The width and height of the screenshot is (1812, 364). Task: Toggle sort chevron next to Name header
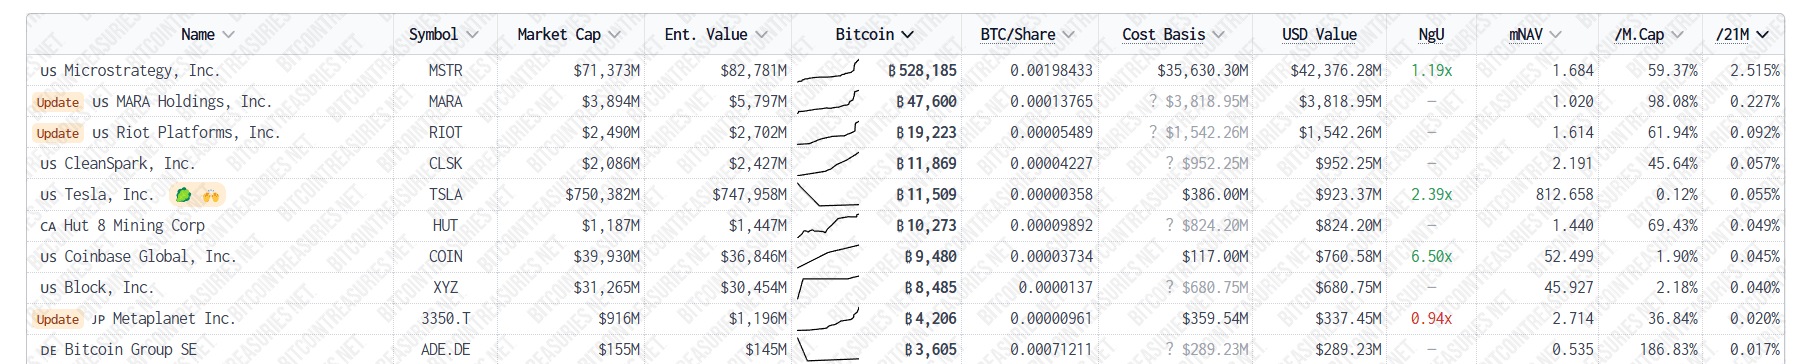coord(229,35)
